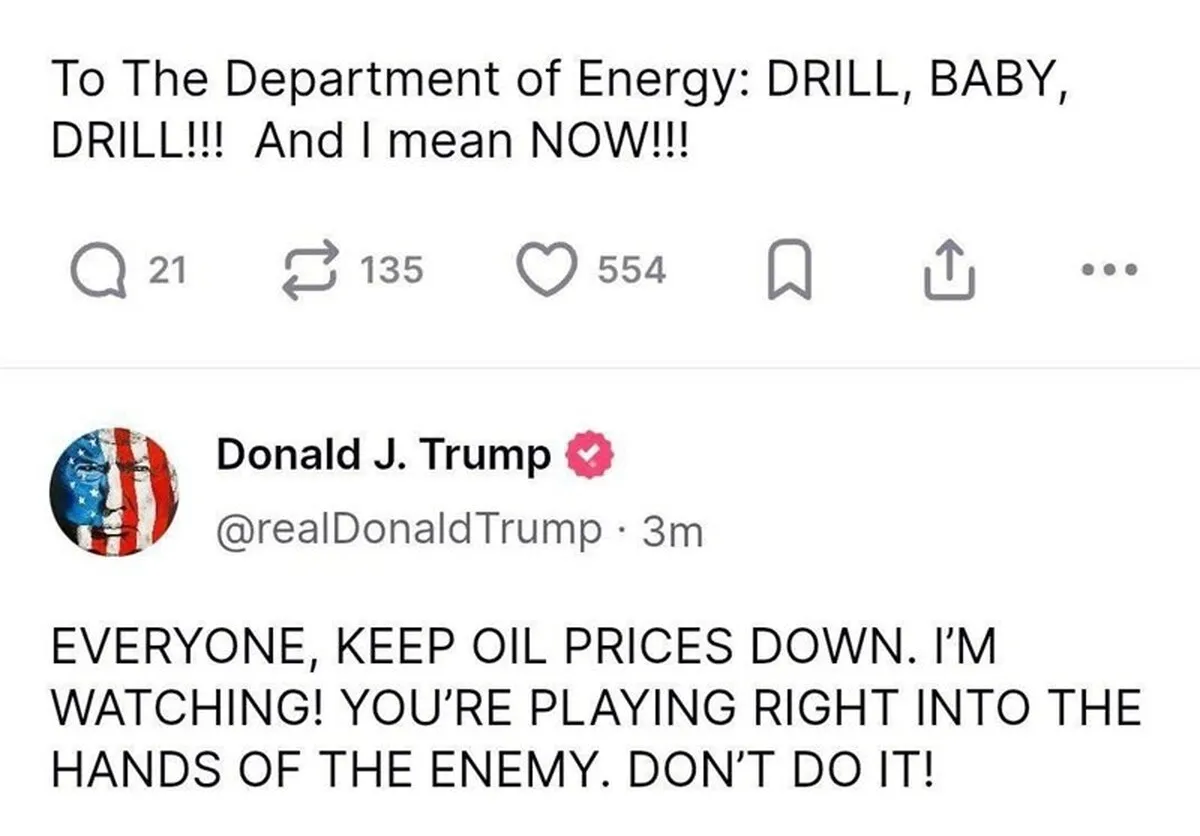
Task: Open the three-dot more options menu
Action: [x=1110, y=269]
